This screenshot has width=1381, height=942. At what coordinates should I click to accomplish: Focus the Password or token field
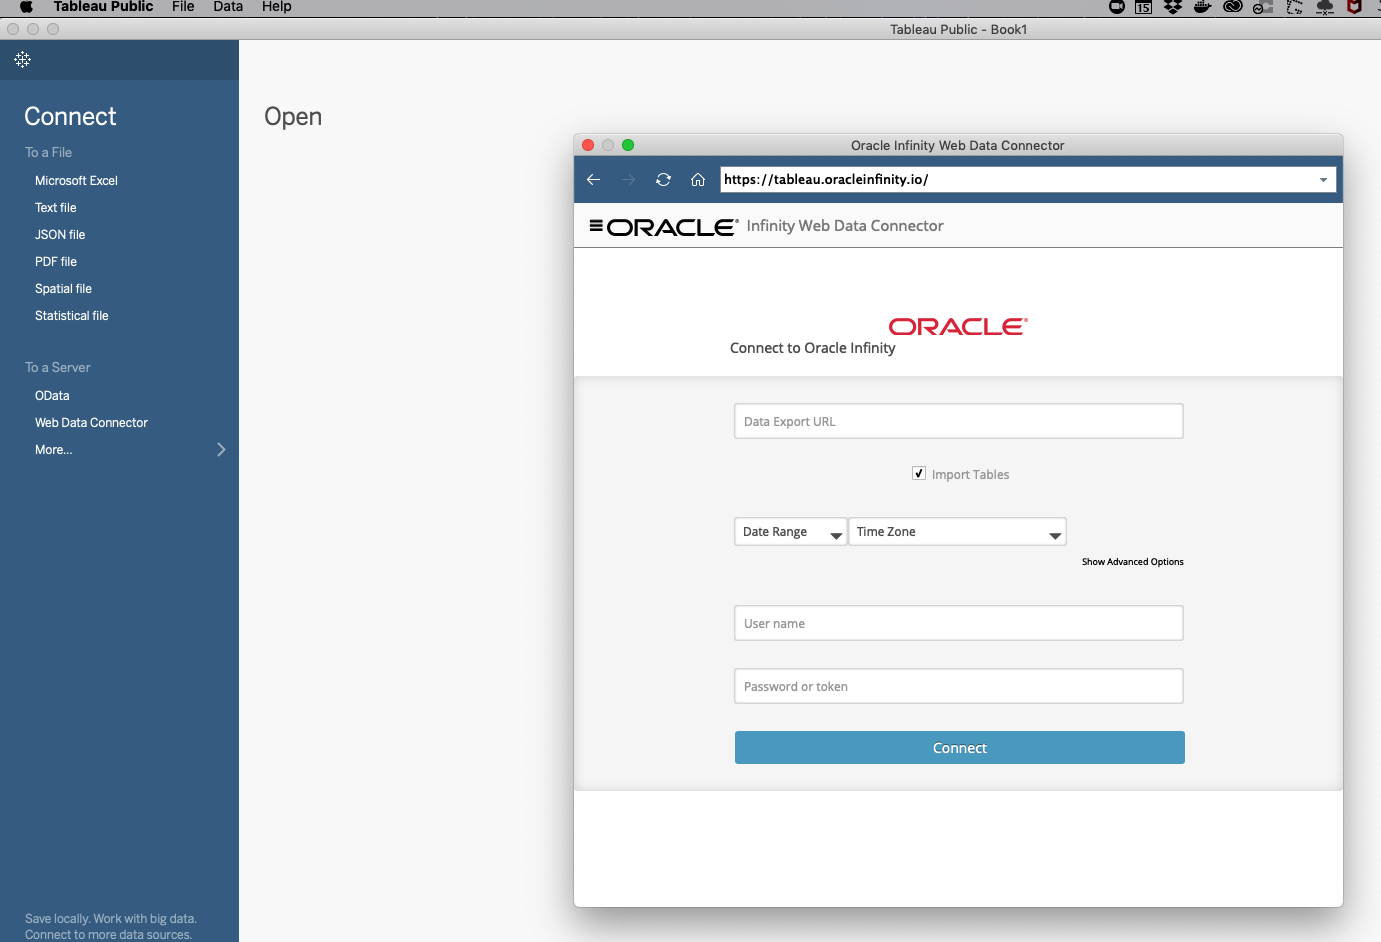(x=959, y=686)
